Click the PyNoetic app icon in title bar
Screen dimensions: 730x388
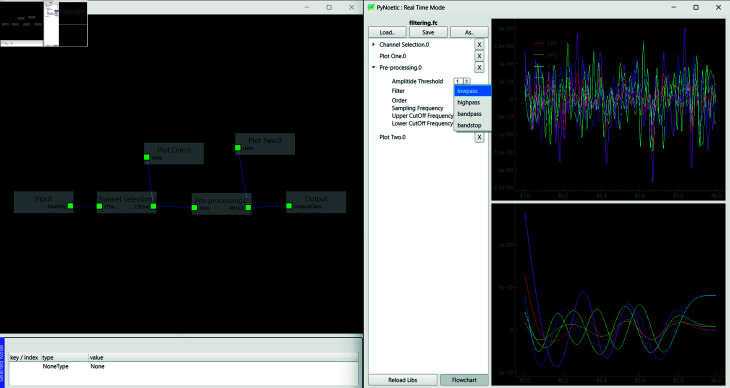(x=371, y=7)
